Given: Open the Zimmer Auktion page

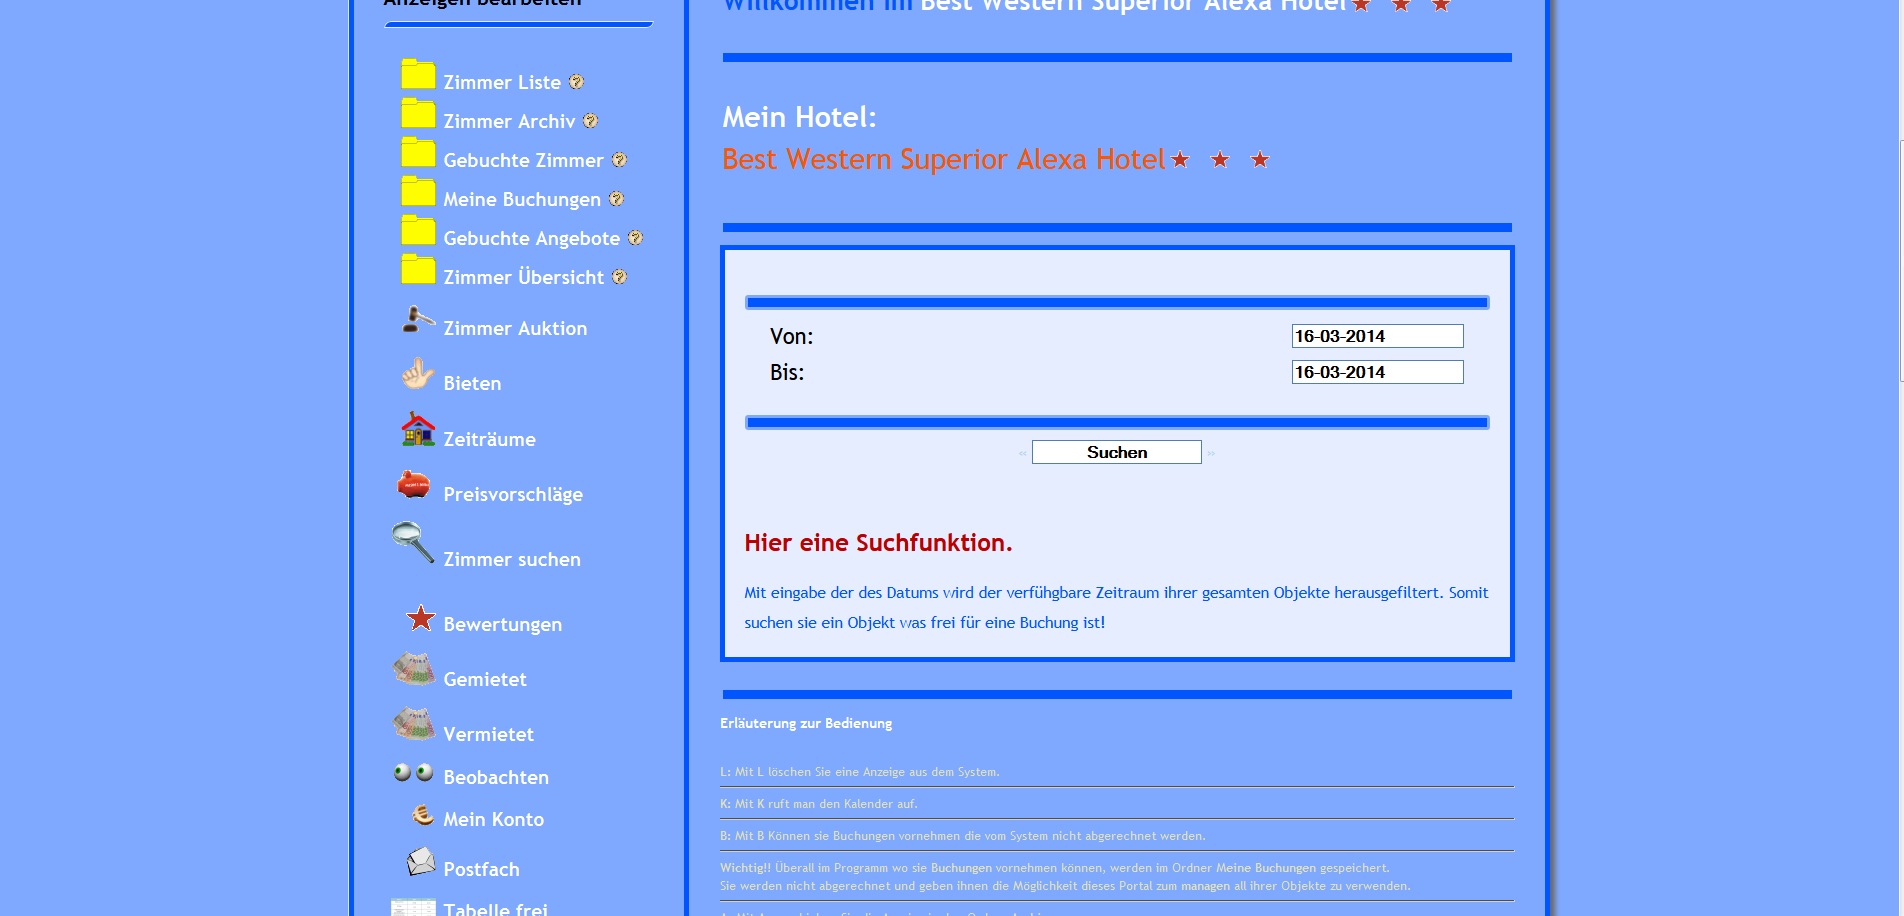Looking at the screenshot, I should pos(515,328).
